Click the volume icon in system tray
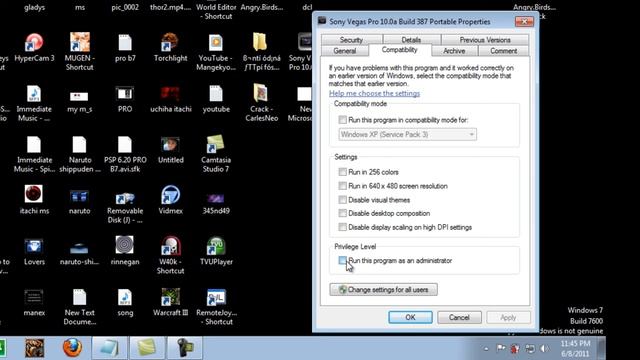Screen dimensions: 640x360 click(x=544, y=349)
